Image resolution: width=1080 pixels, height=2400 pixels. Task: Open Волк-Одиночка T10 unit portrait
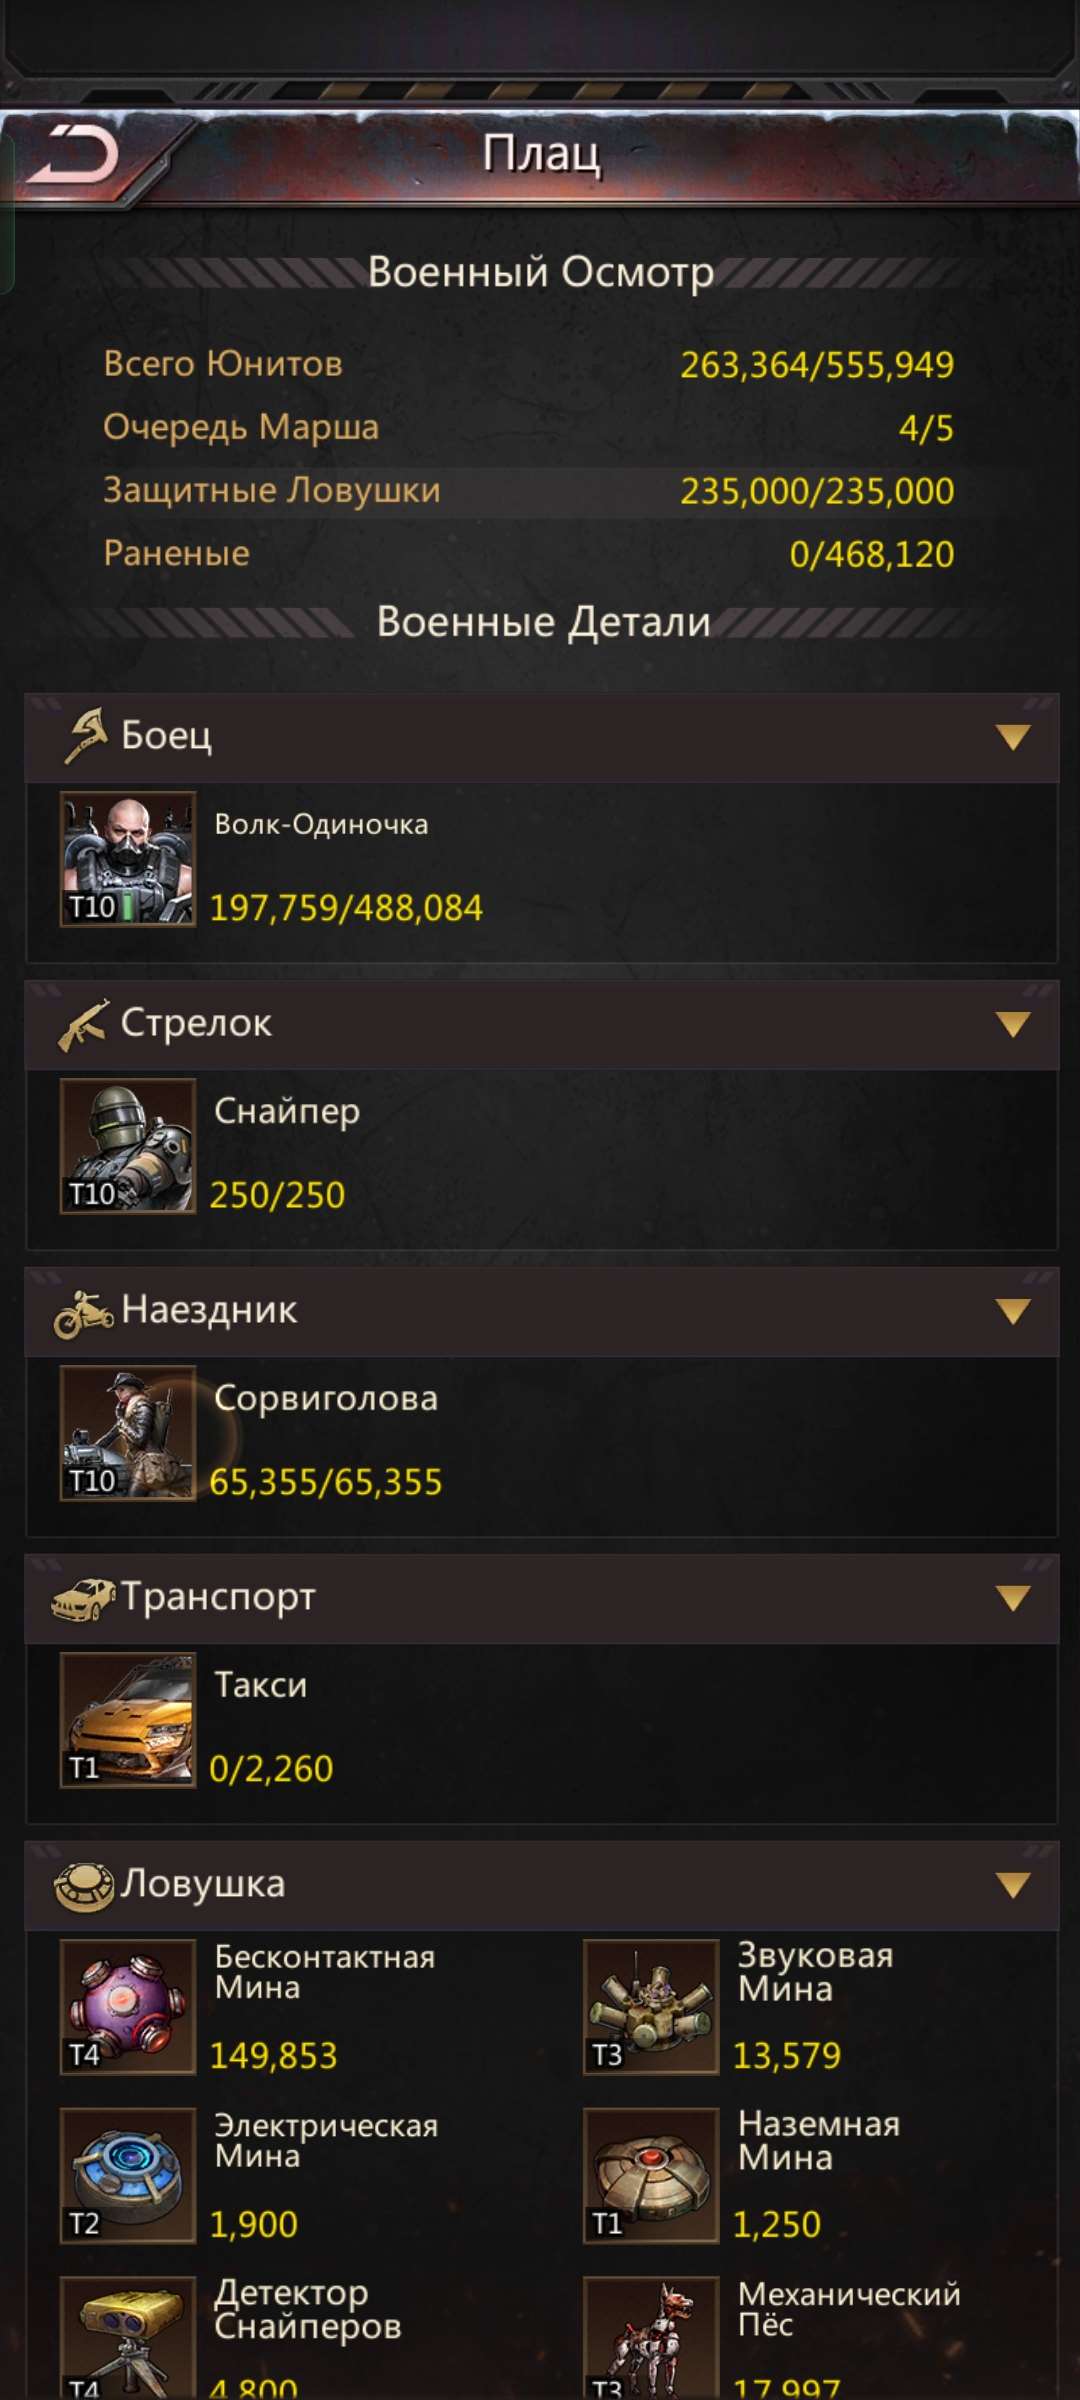pyautogui.click(x=128, y=859)
